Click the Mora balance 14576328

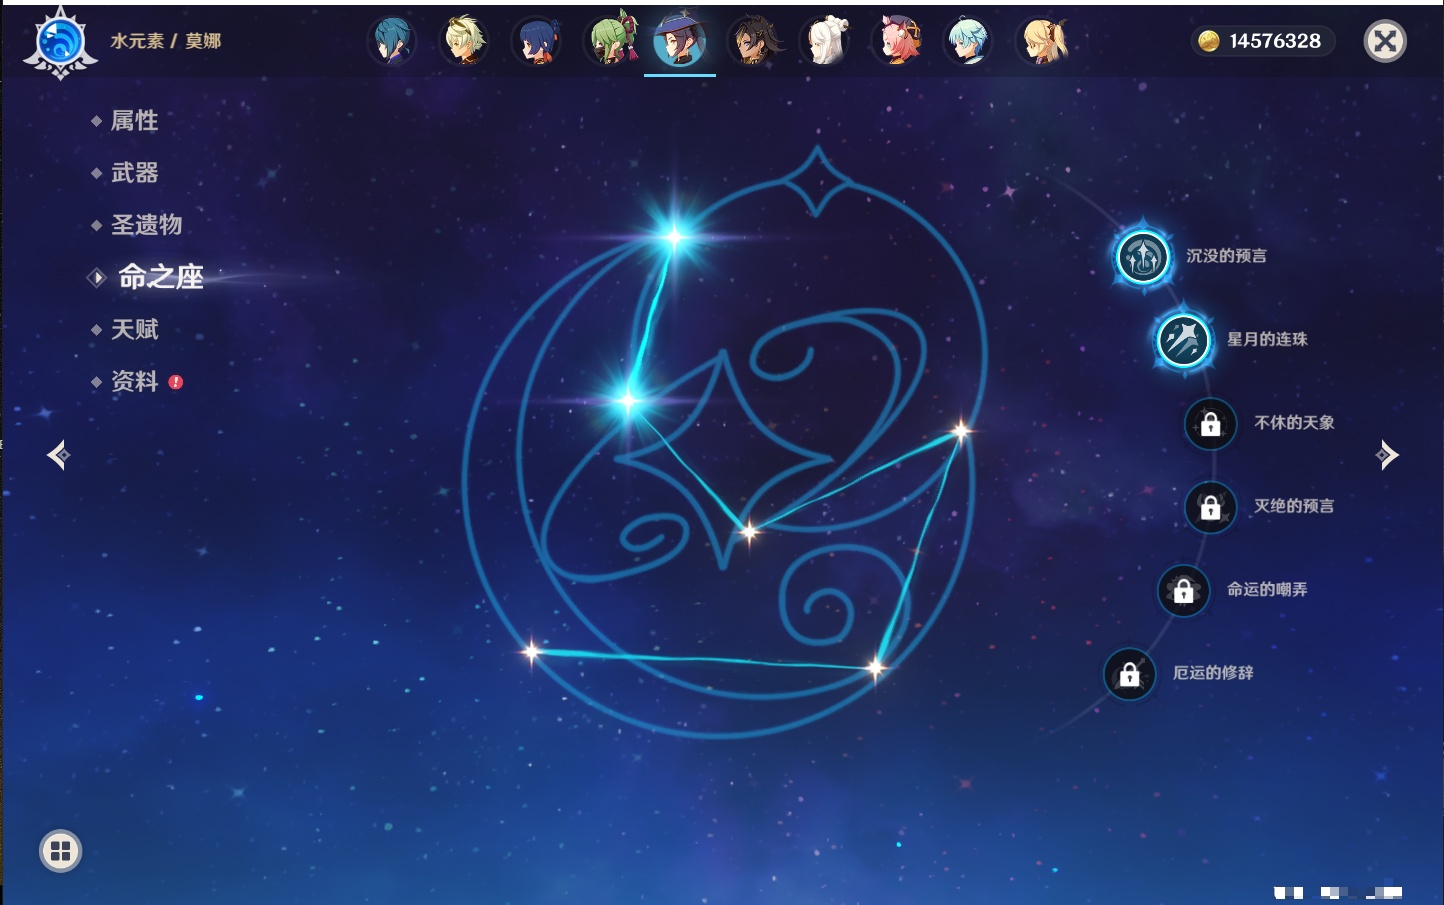1275,41
